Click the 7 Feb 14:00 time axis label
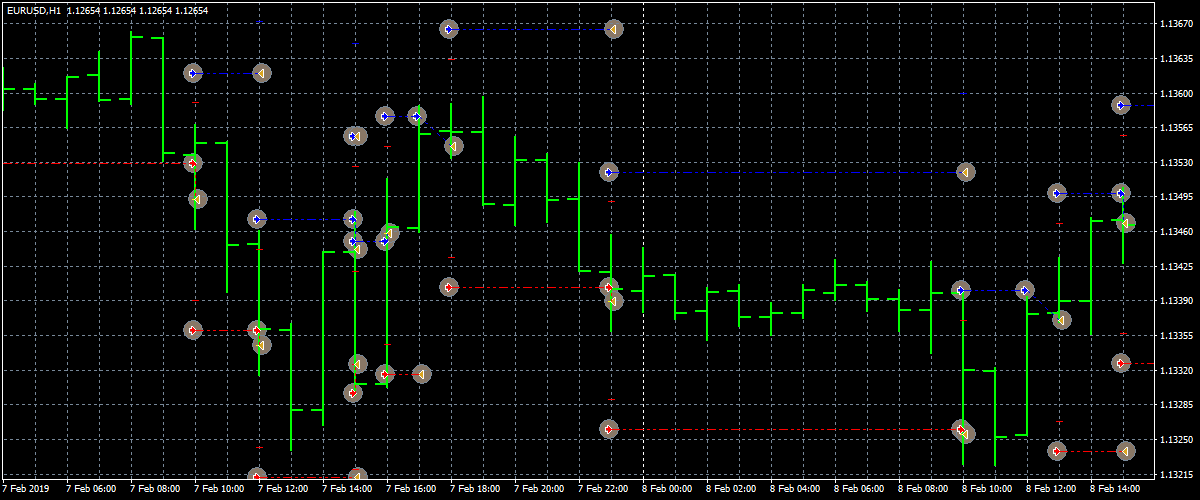Viewport: 1200px width, 500px height. [x=348, y=490]
